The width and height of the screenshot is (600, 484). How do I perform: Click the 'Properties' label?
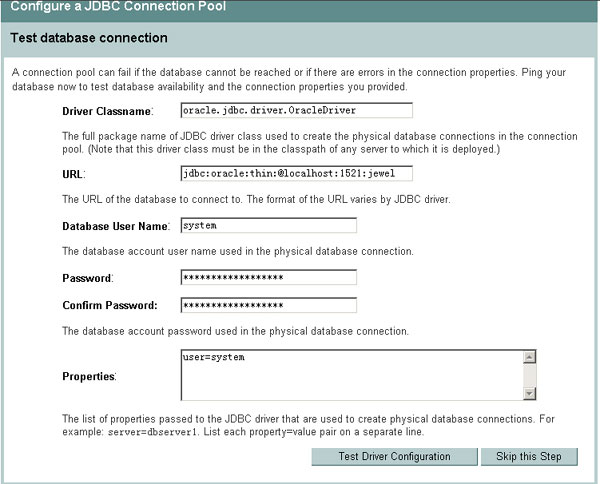coord(89,376)
